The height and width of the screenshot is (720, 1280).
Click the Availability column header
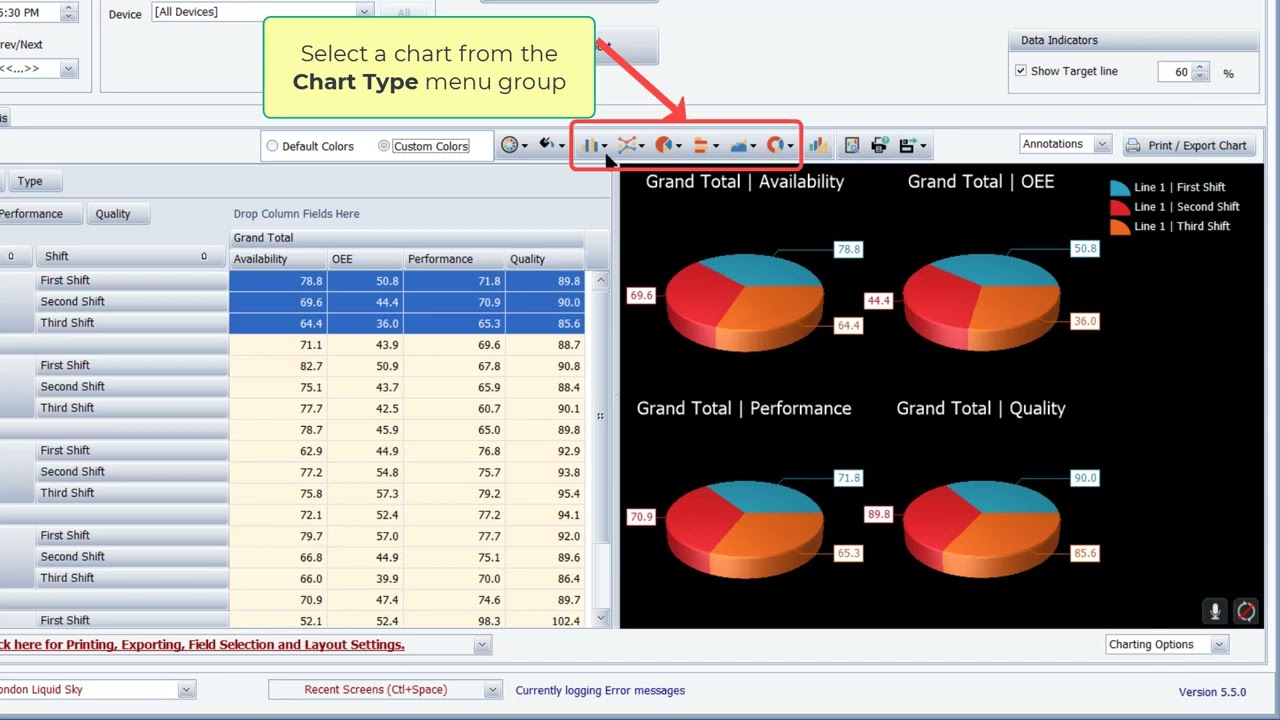tap(278, 259)
